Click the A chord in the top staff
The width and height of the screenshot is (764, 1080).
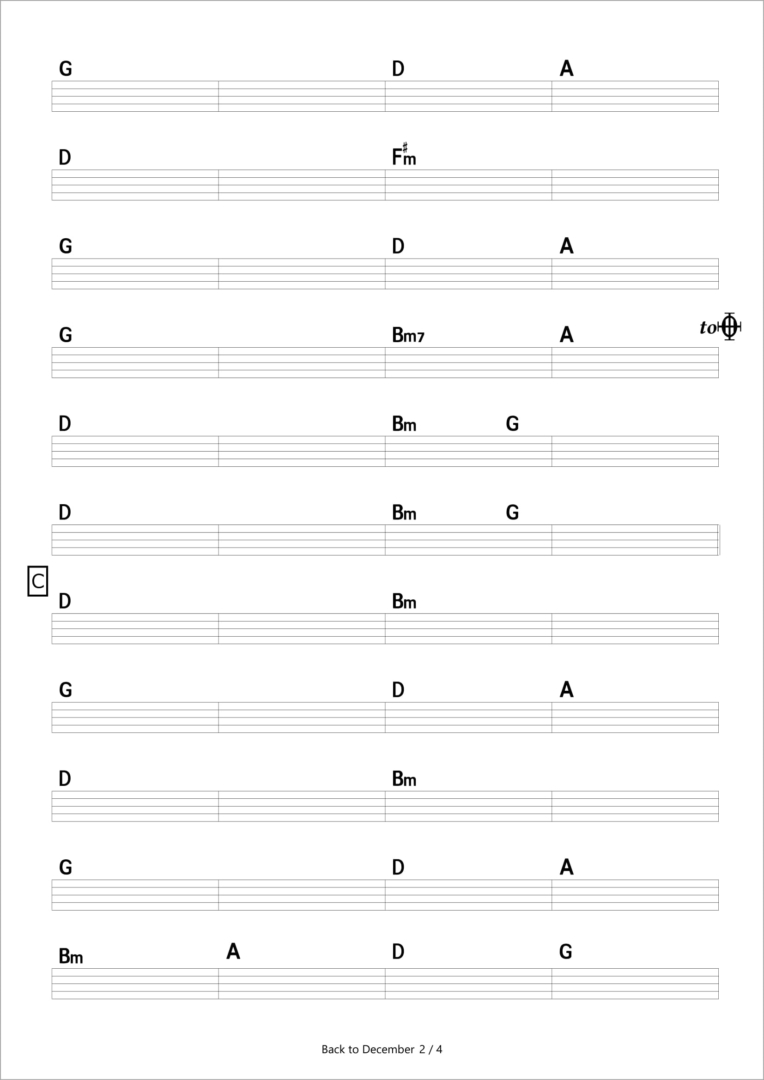click(x=566, y=69)
